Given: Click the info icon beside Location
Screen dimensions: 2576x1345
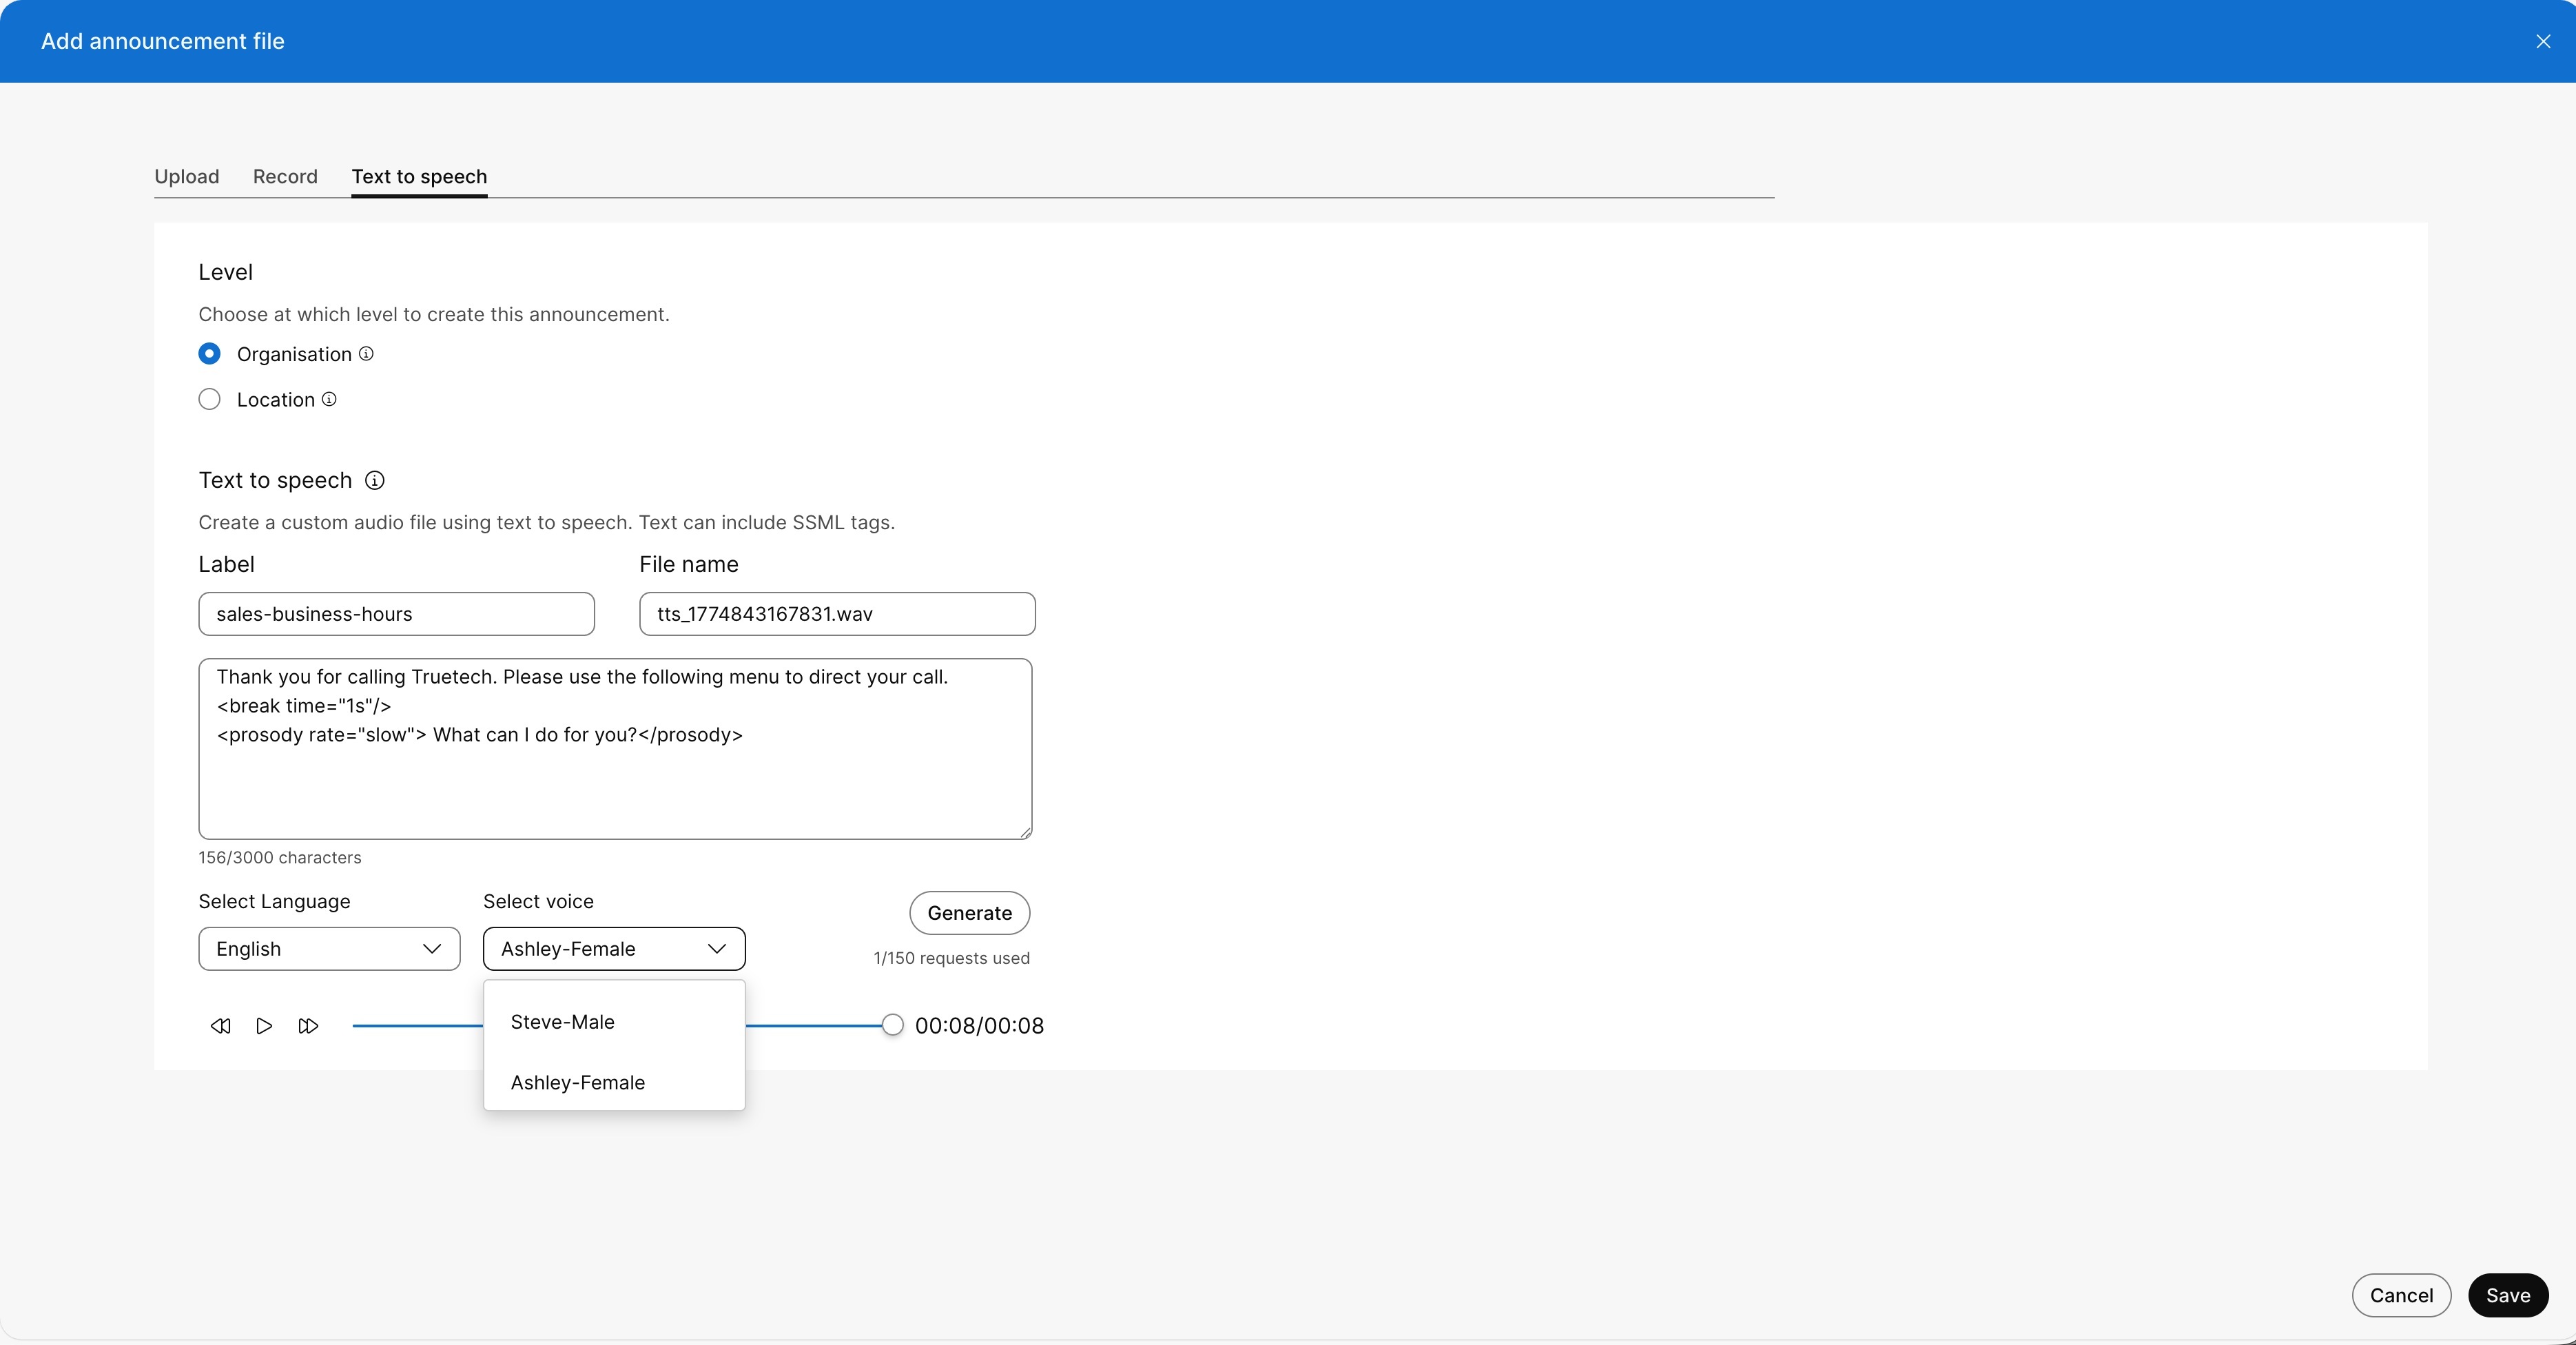Looking at the screenshot, I should click(330, 399).
